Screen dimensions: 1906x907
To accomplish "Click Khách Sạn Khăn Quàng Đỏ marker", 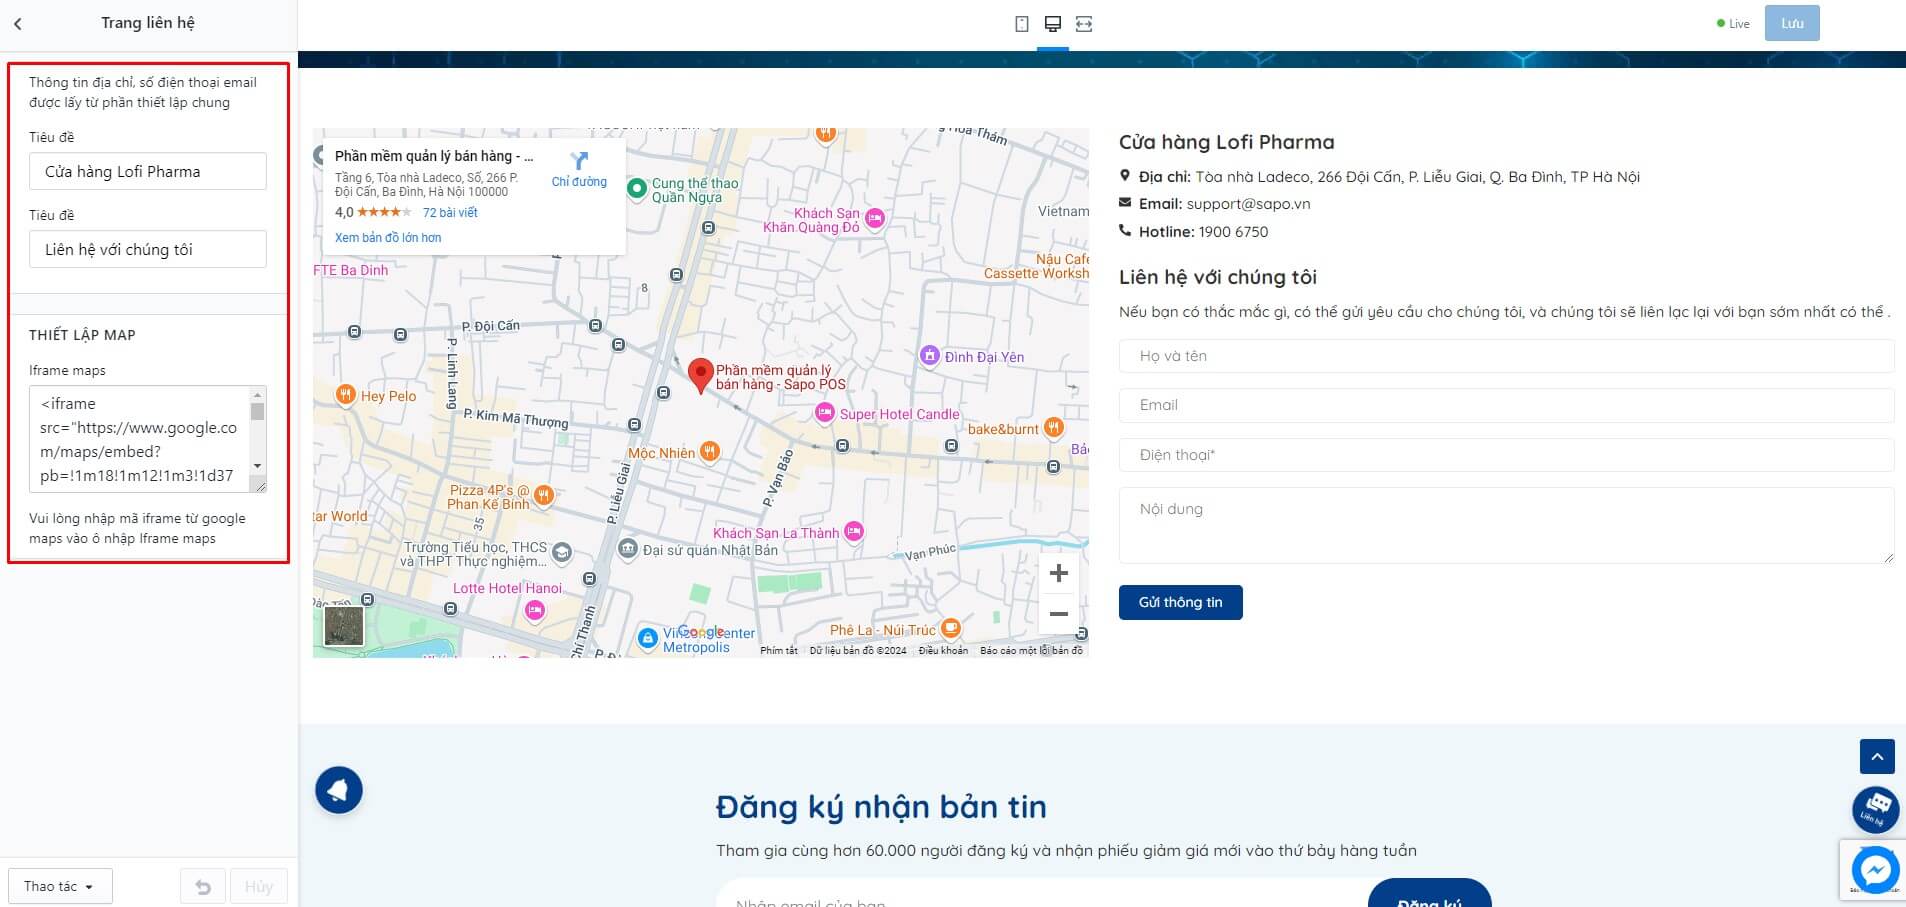I will 875,219.
